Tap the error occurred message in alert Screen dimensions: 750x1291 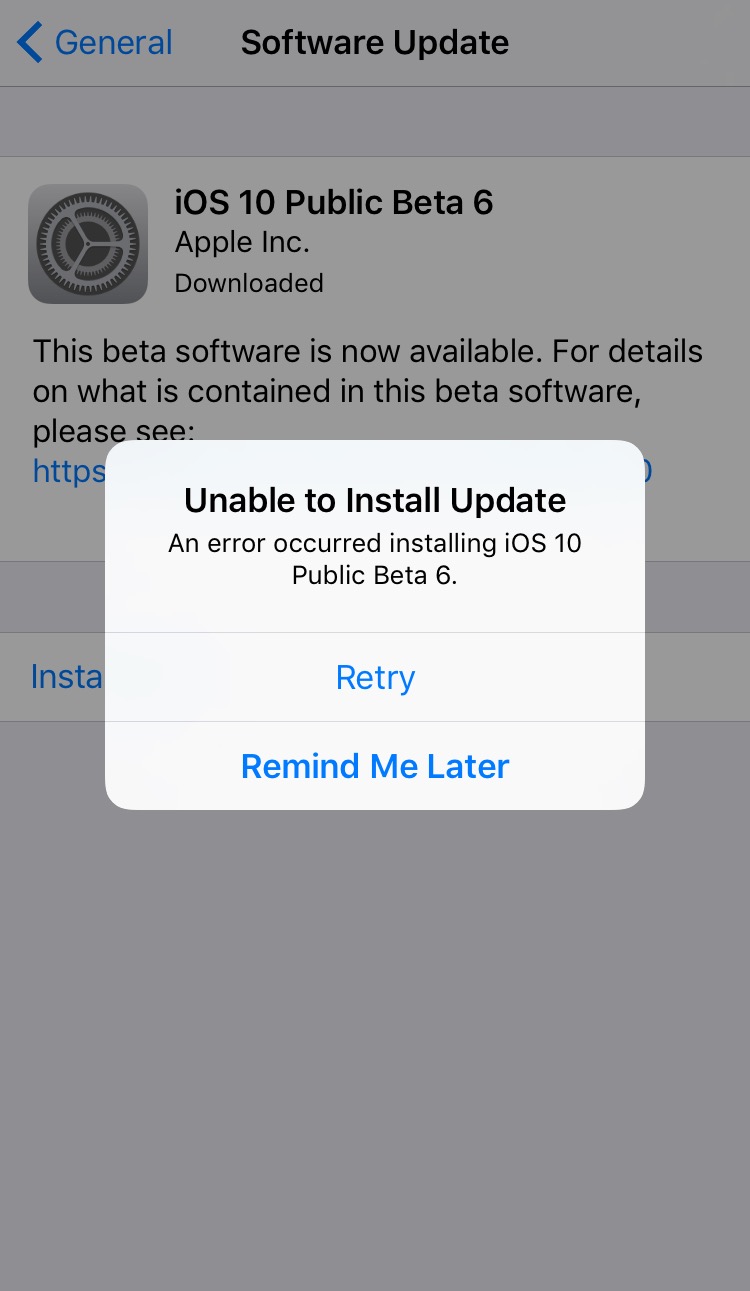(x=375, y=560)
